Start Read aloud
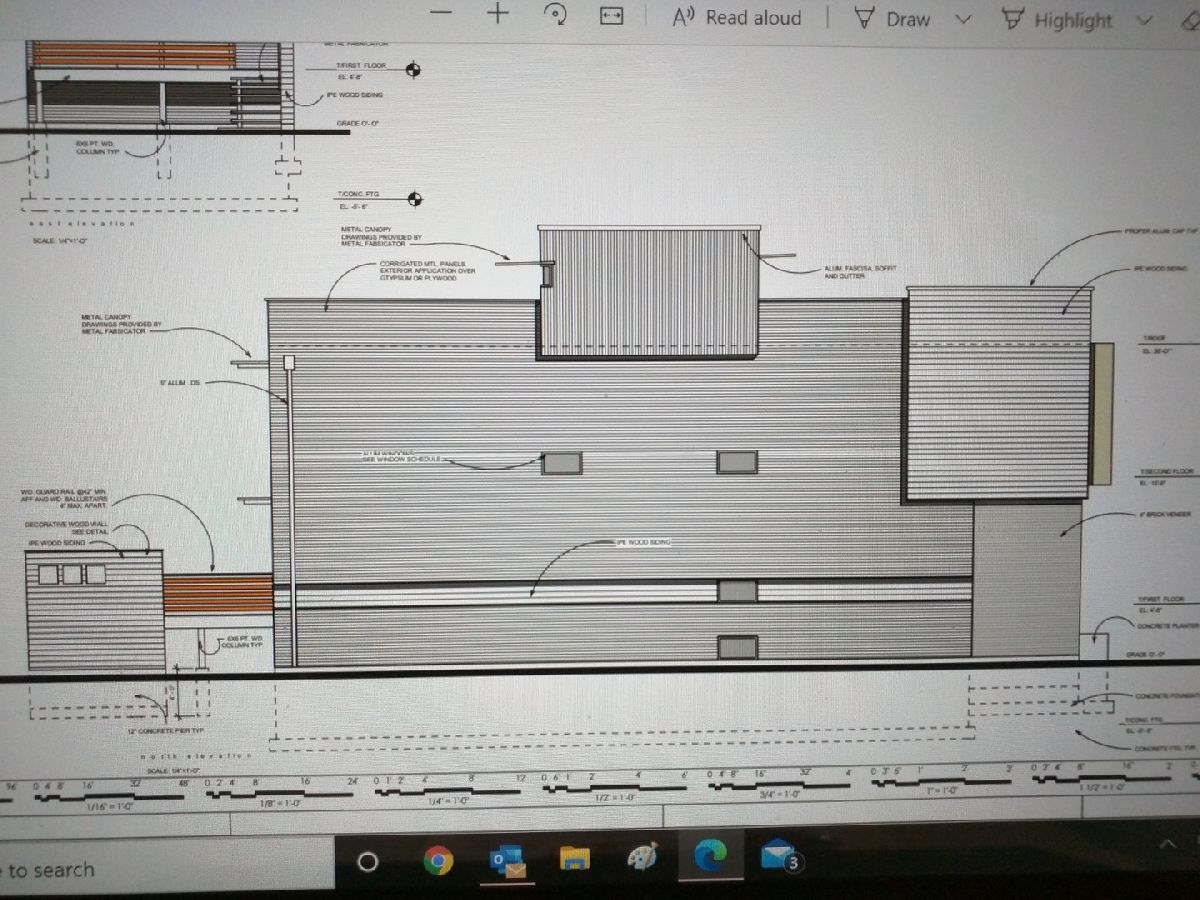Image resolution: width=1200 pixels, height=900 pixels. coord(737,17)
